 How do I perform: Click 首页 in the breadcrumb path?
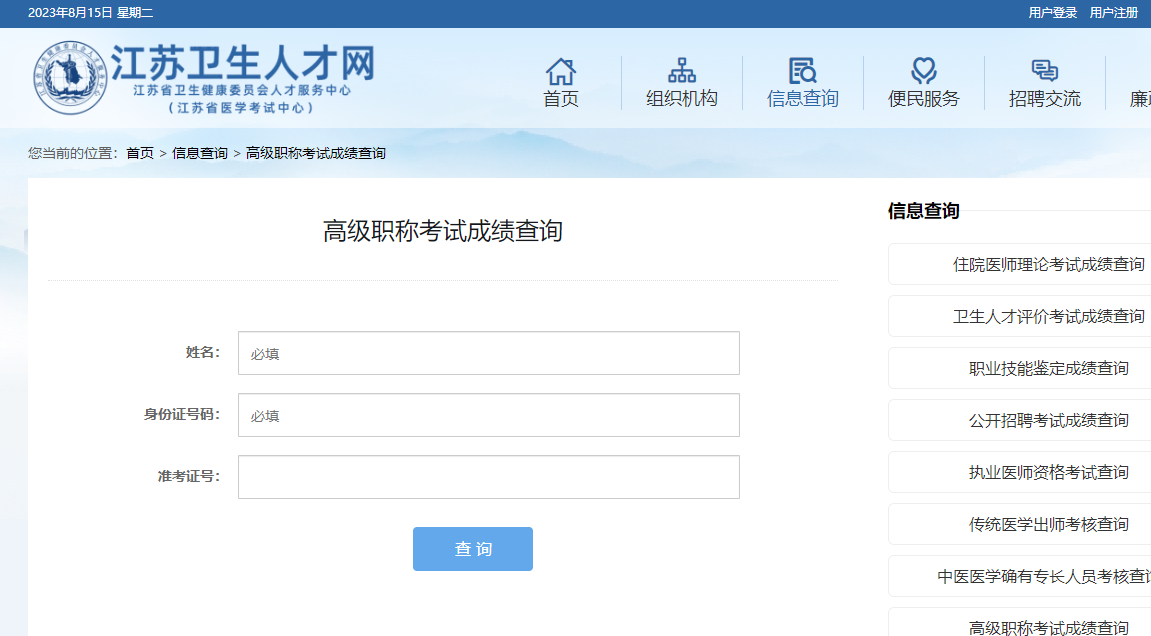[140, 153]
